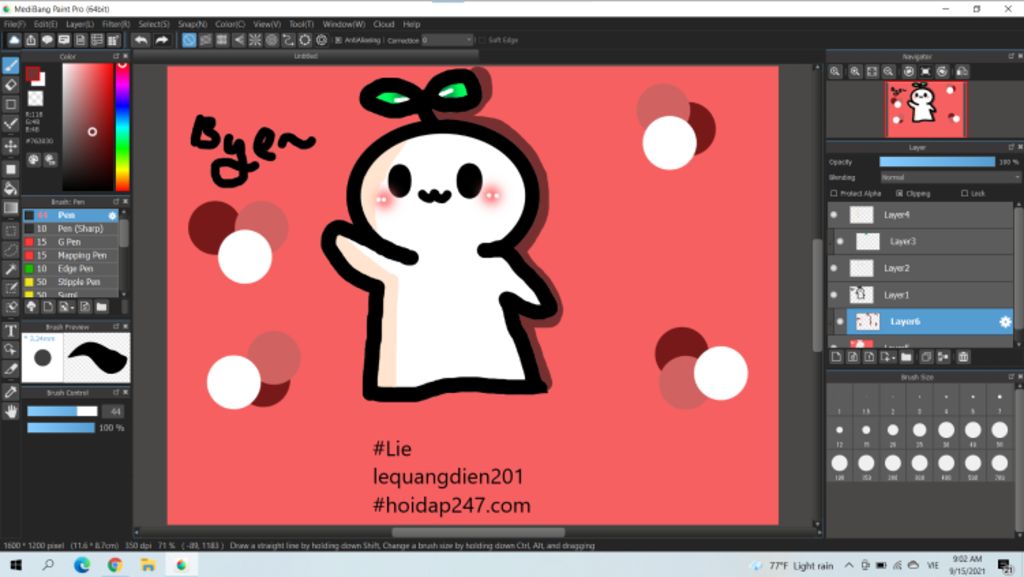Open Google Chrome from the taskbar
Screen dimensions: 1024x577
115,565
